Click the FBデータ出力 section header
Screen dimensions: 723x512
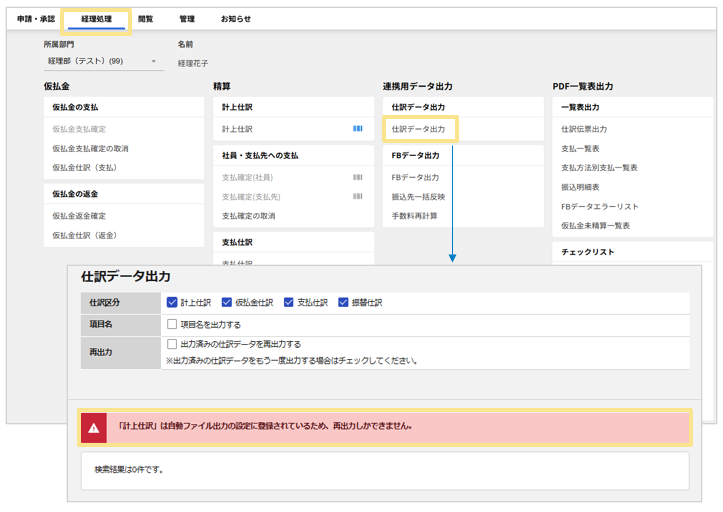pos(415,155)
